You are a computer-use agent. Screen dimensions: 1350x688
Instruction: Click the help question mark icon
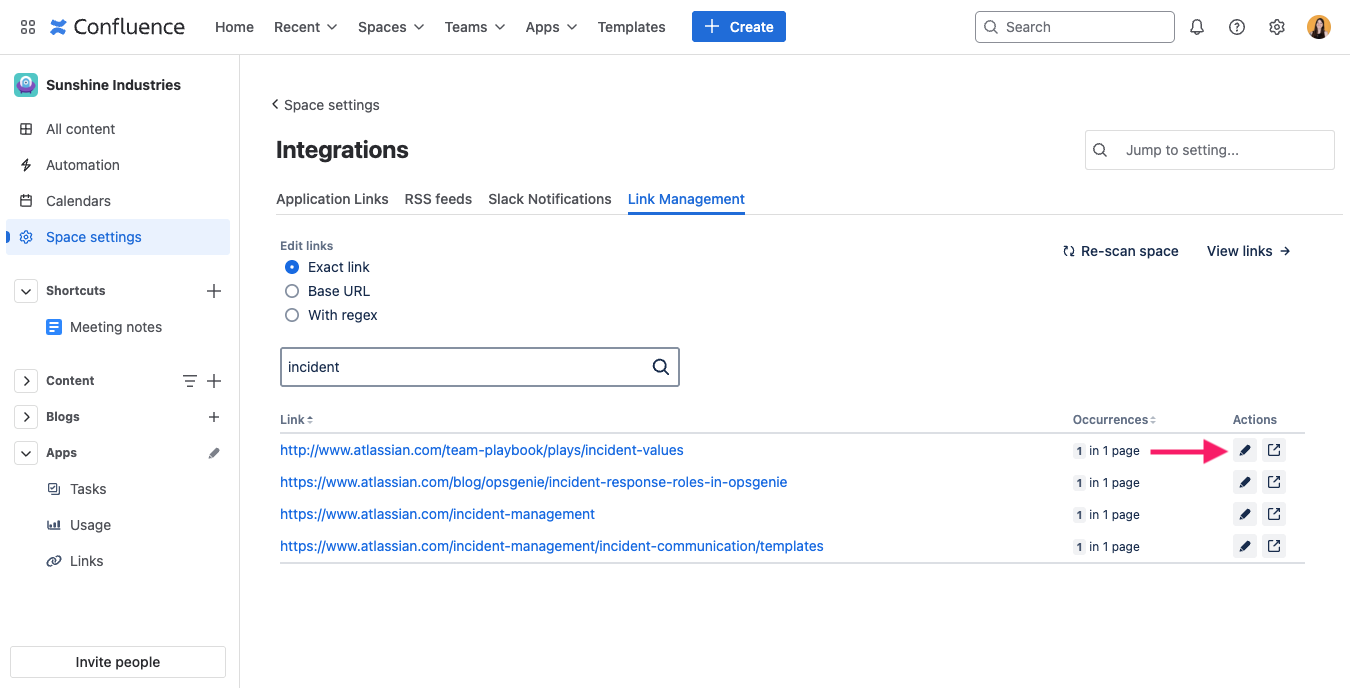(1236, 27)
